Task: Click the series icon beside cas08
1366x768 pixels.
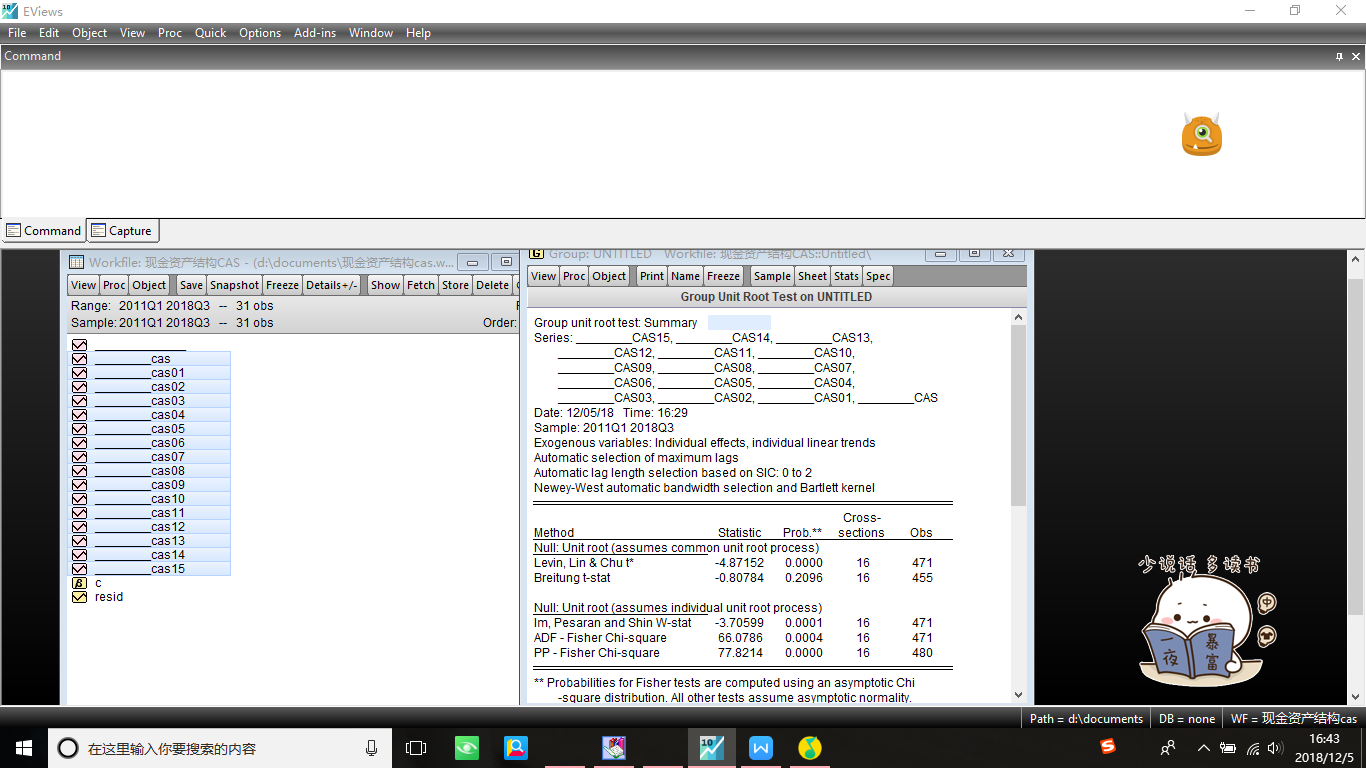Action: pyautogui.click(x=79, y=471)
